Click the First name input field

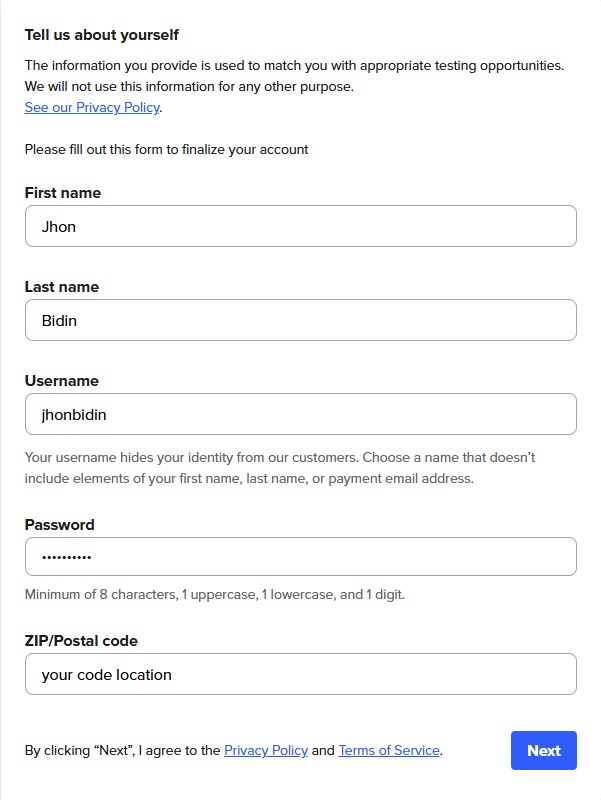pos(300,226)
